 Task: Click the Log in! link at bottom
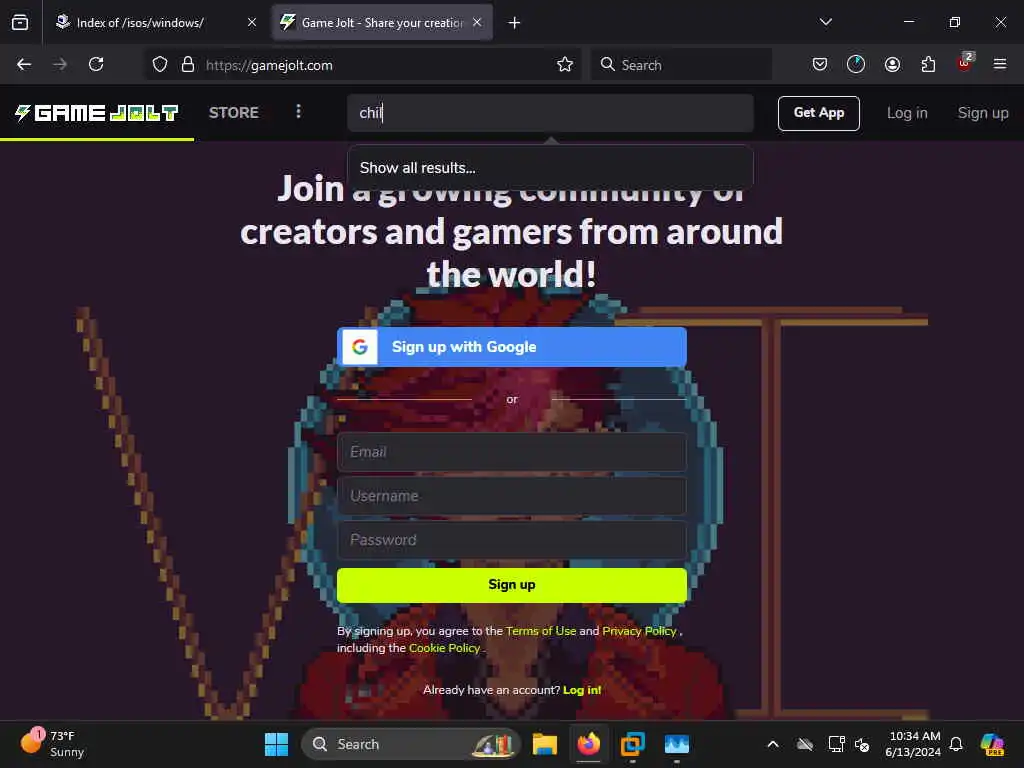click(x=582, y=690)
